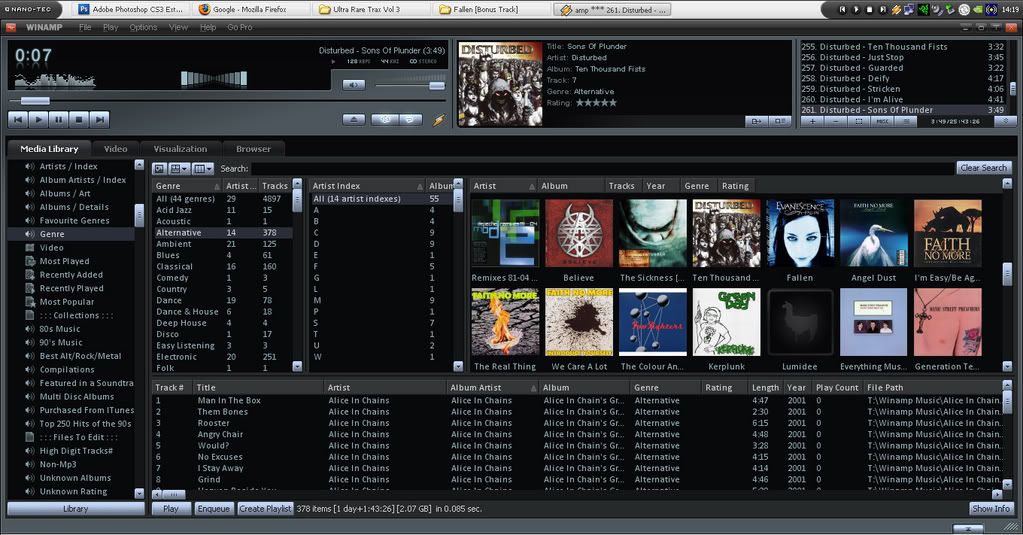Click the Enqueue button
Viewport: 1023px width, 535px height.
coord(213,508)
